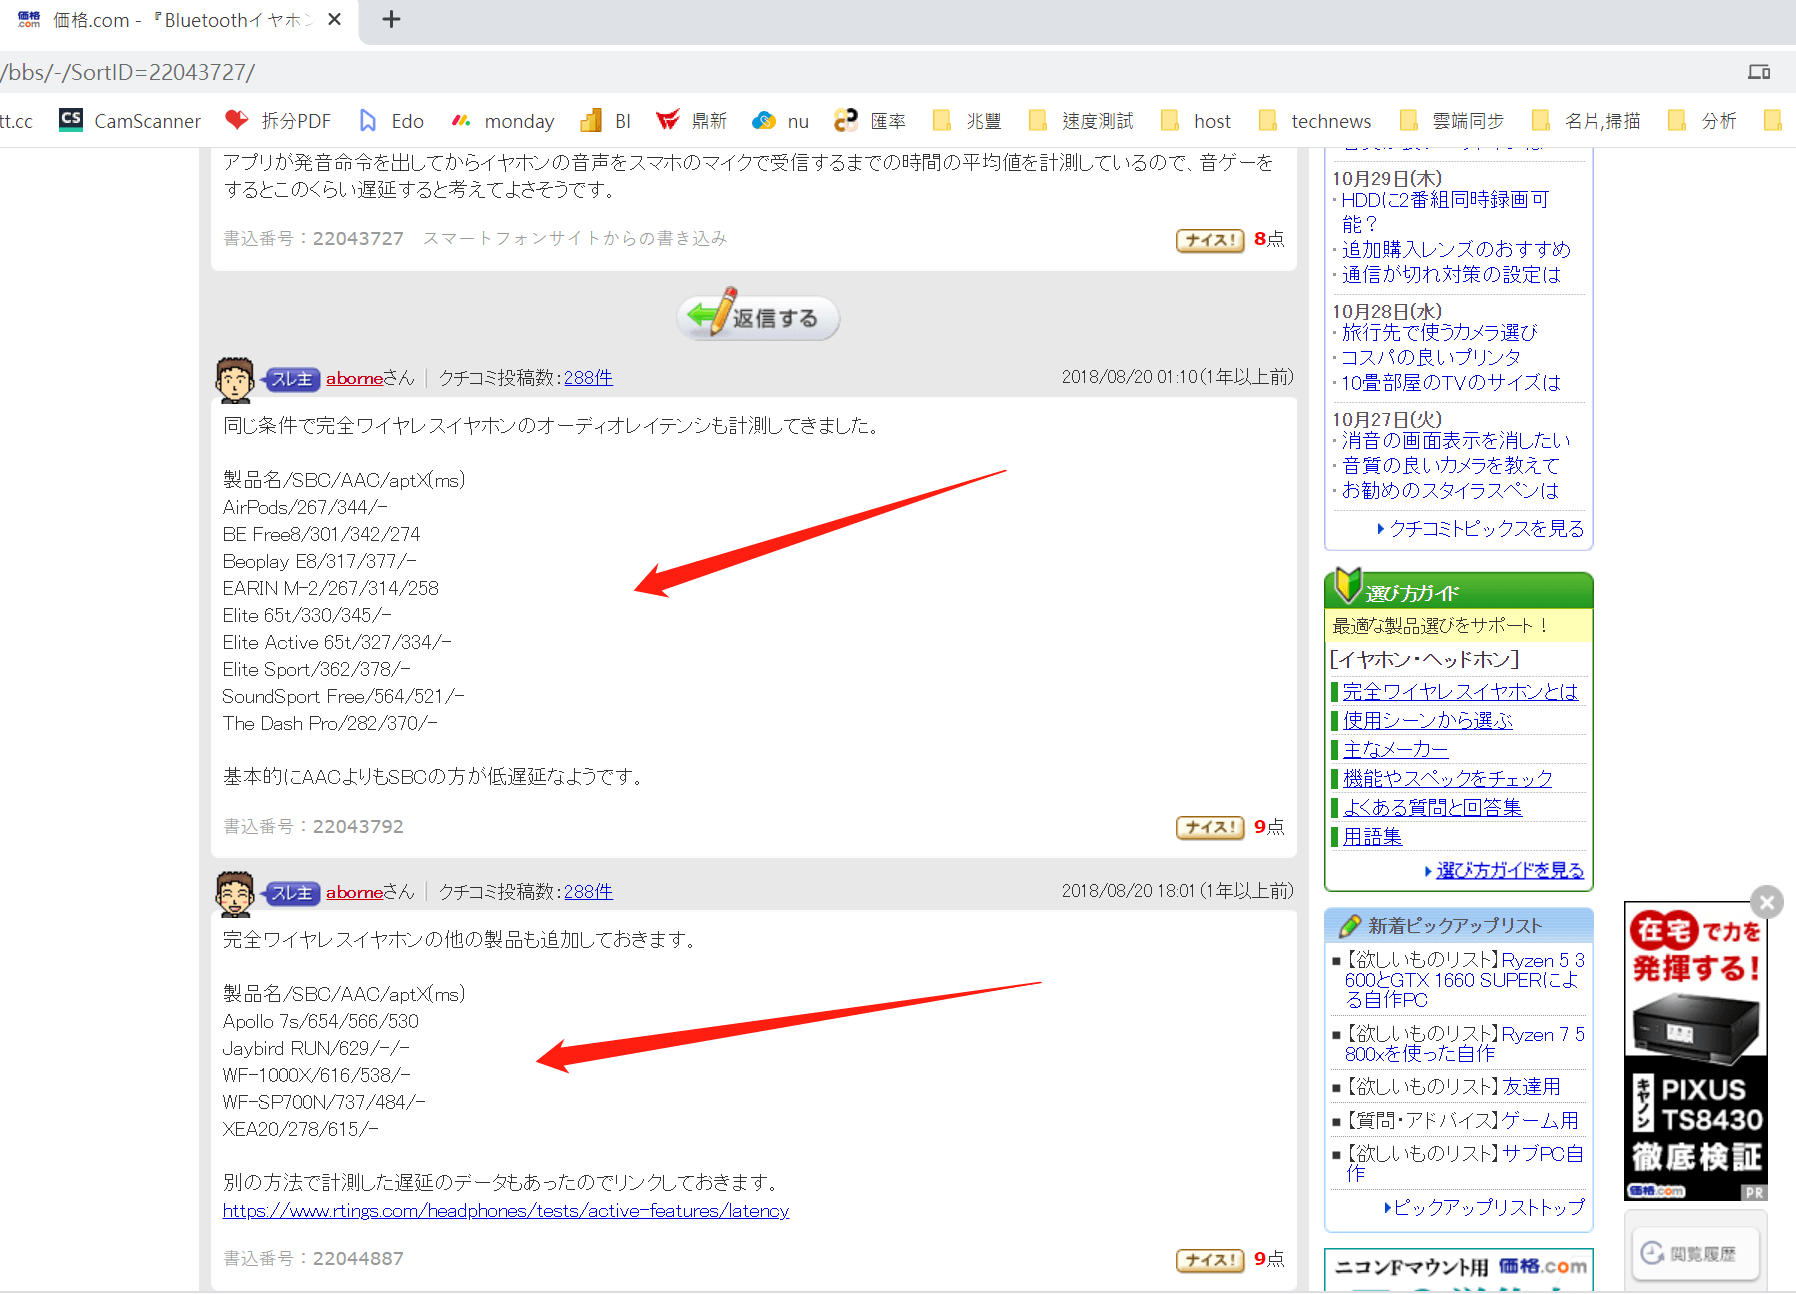The height and width of the screenshot is (1294, 1796).
Task: Click クチコミトピックスを見る link
Action: [1486, 528]
